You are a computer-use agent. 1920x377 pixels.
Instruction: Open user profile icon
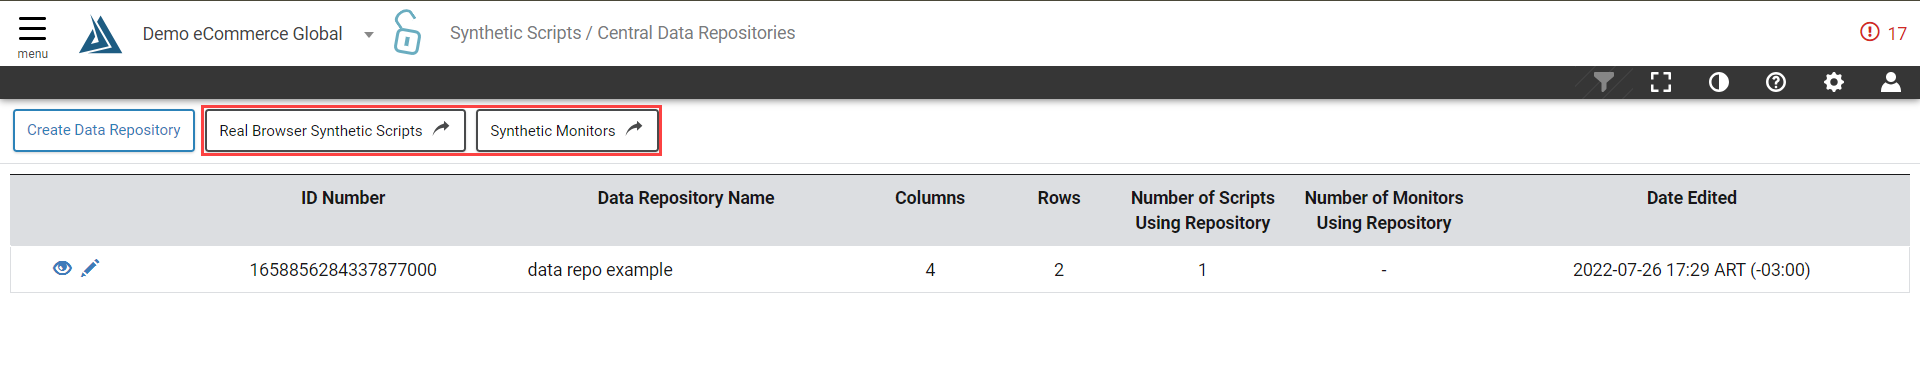[x=1890, y=82]
